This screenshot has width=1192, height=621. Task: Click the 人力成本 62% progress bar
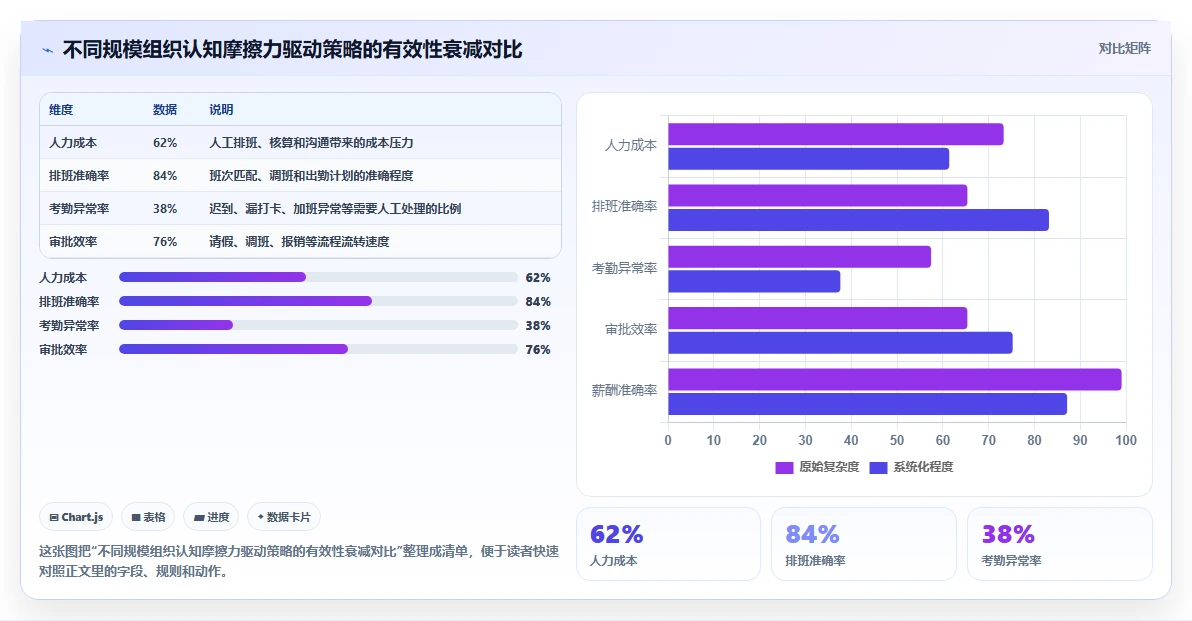(319, 277)
